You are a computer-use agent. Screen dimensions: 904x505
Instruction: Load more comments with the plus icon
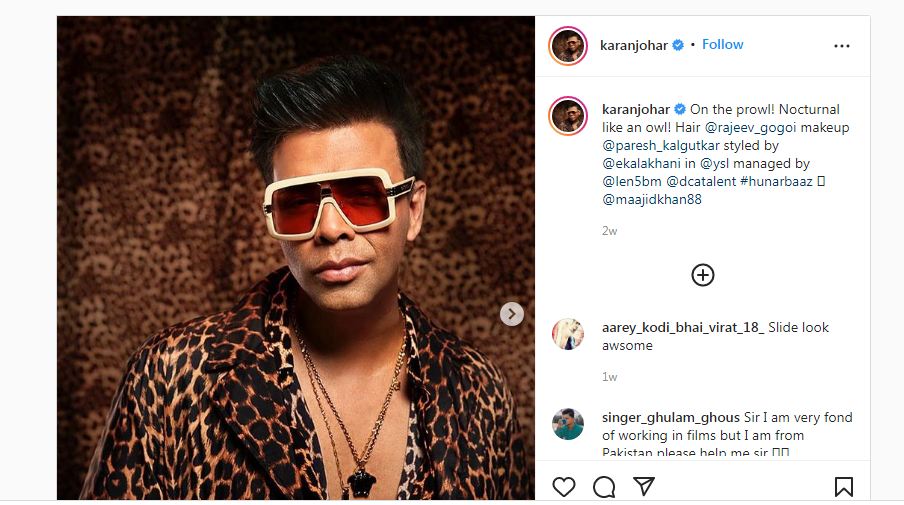click(x=703, y=275)
